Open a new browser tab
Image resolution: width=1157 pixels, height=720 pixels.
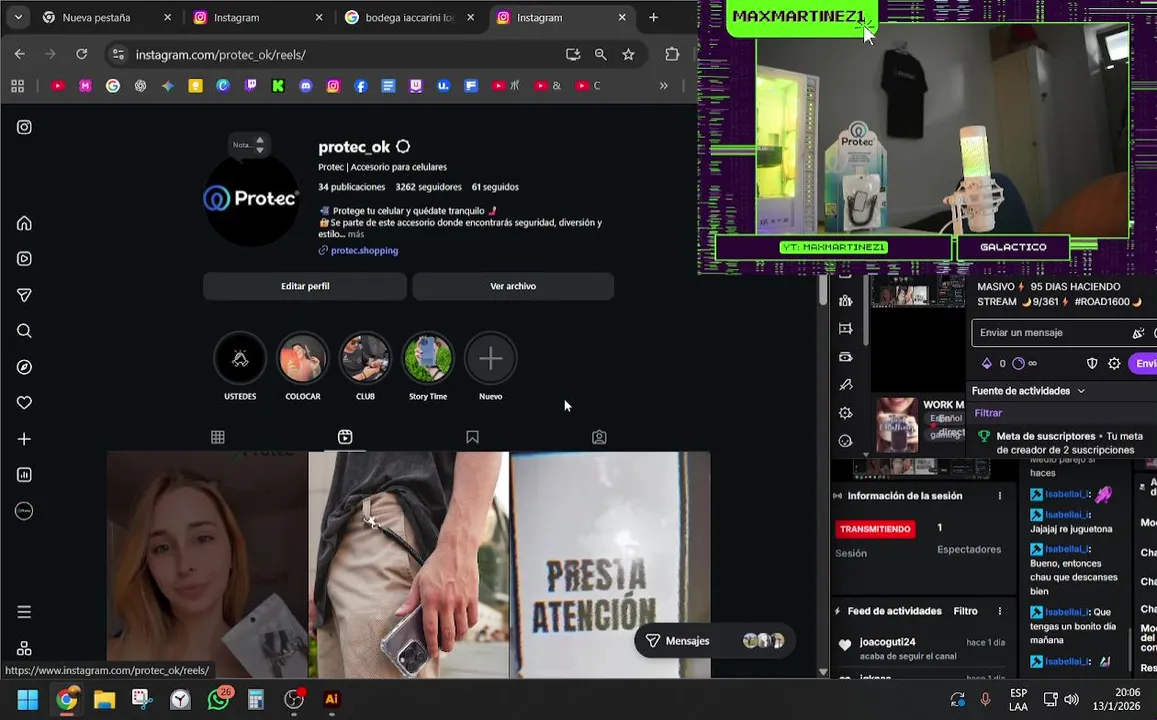653,17
